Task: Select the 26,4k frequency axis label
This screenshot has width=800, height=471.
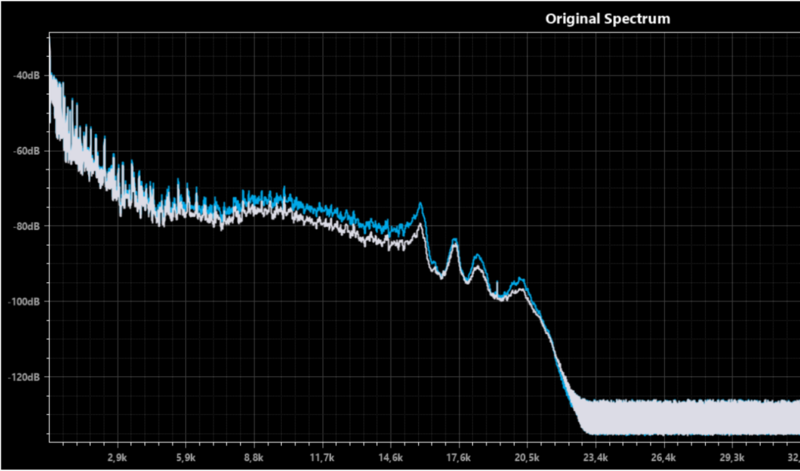Action: pos(664,457)
